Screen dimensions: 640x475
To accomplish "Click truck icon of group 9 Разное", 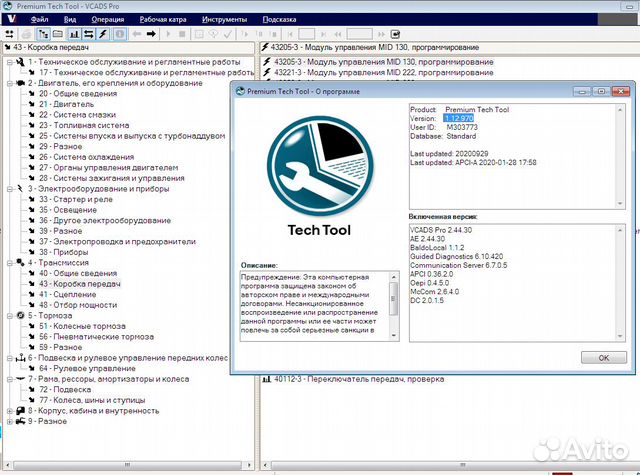I will point(20,422).
